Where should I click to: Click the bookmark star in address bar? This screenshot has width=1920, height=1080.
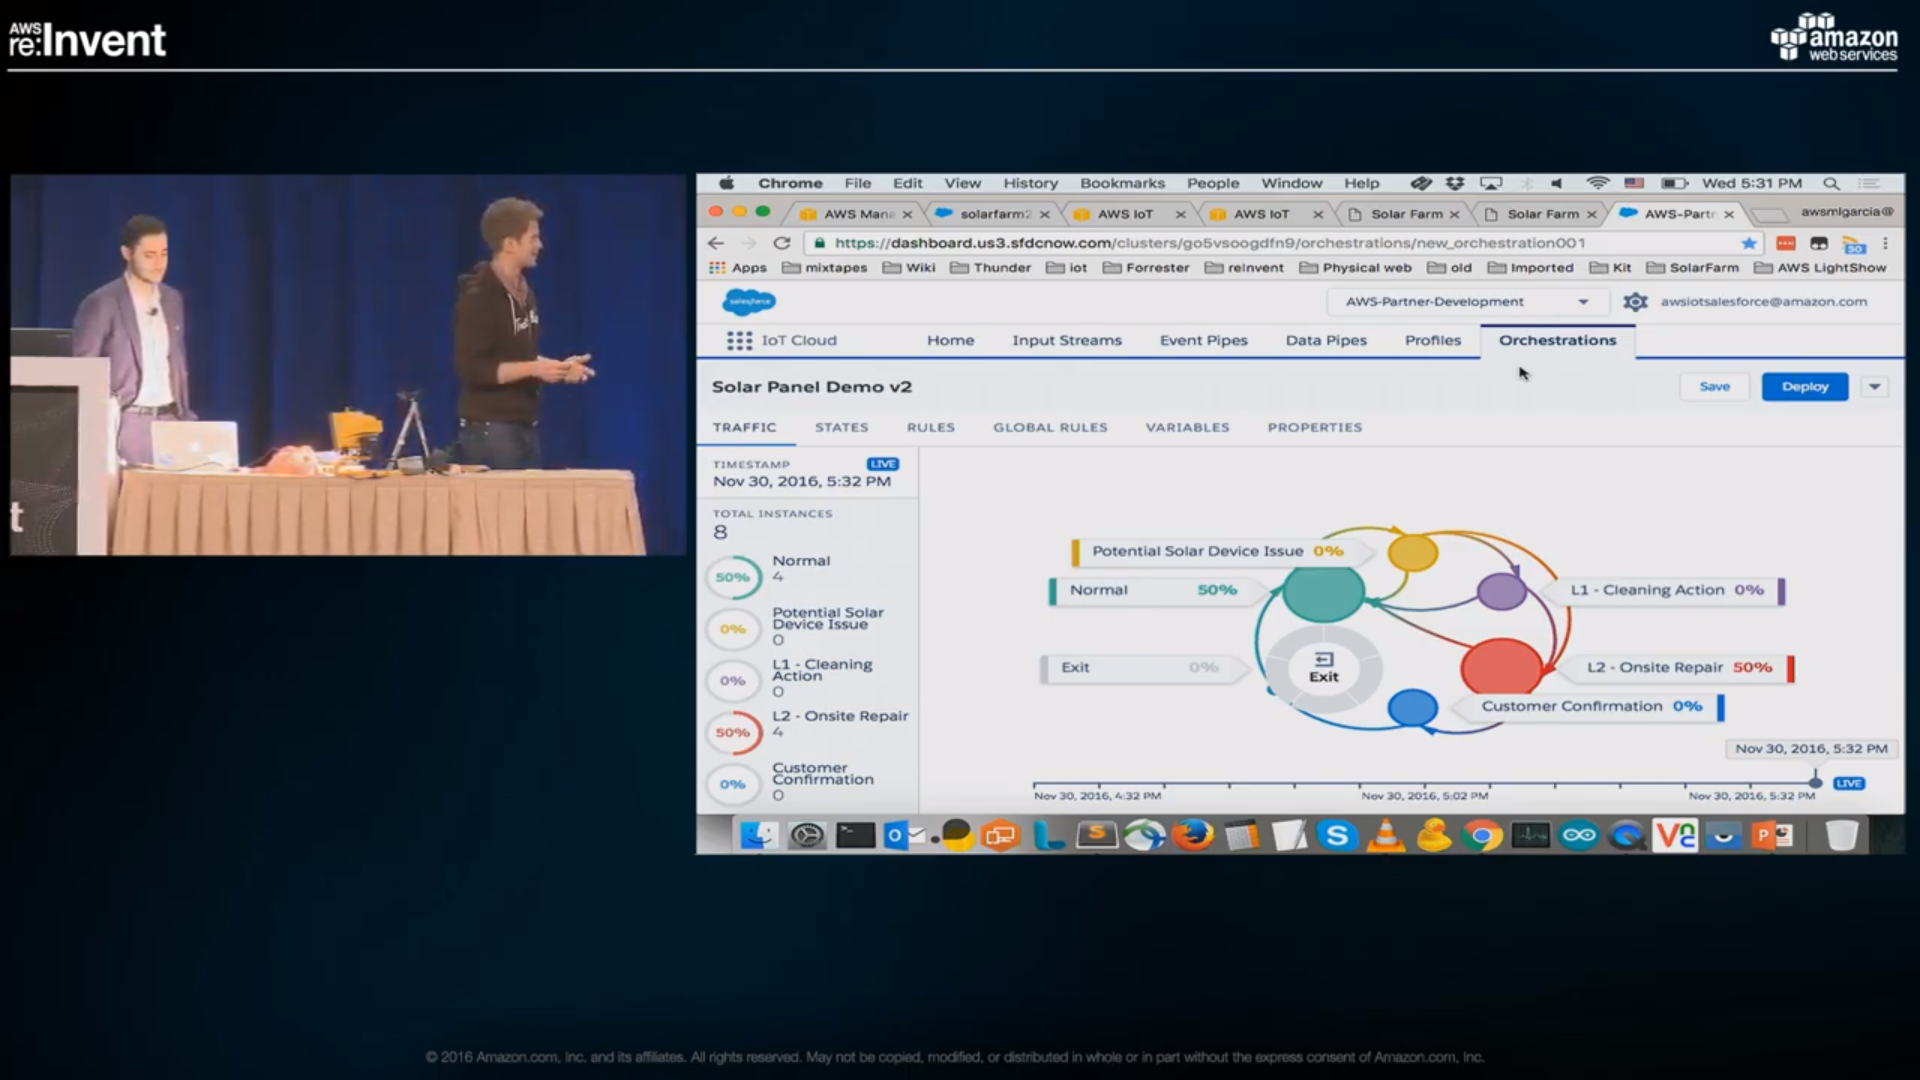1748,243
